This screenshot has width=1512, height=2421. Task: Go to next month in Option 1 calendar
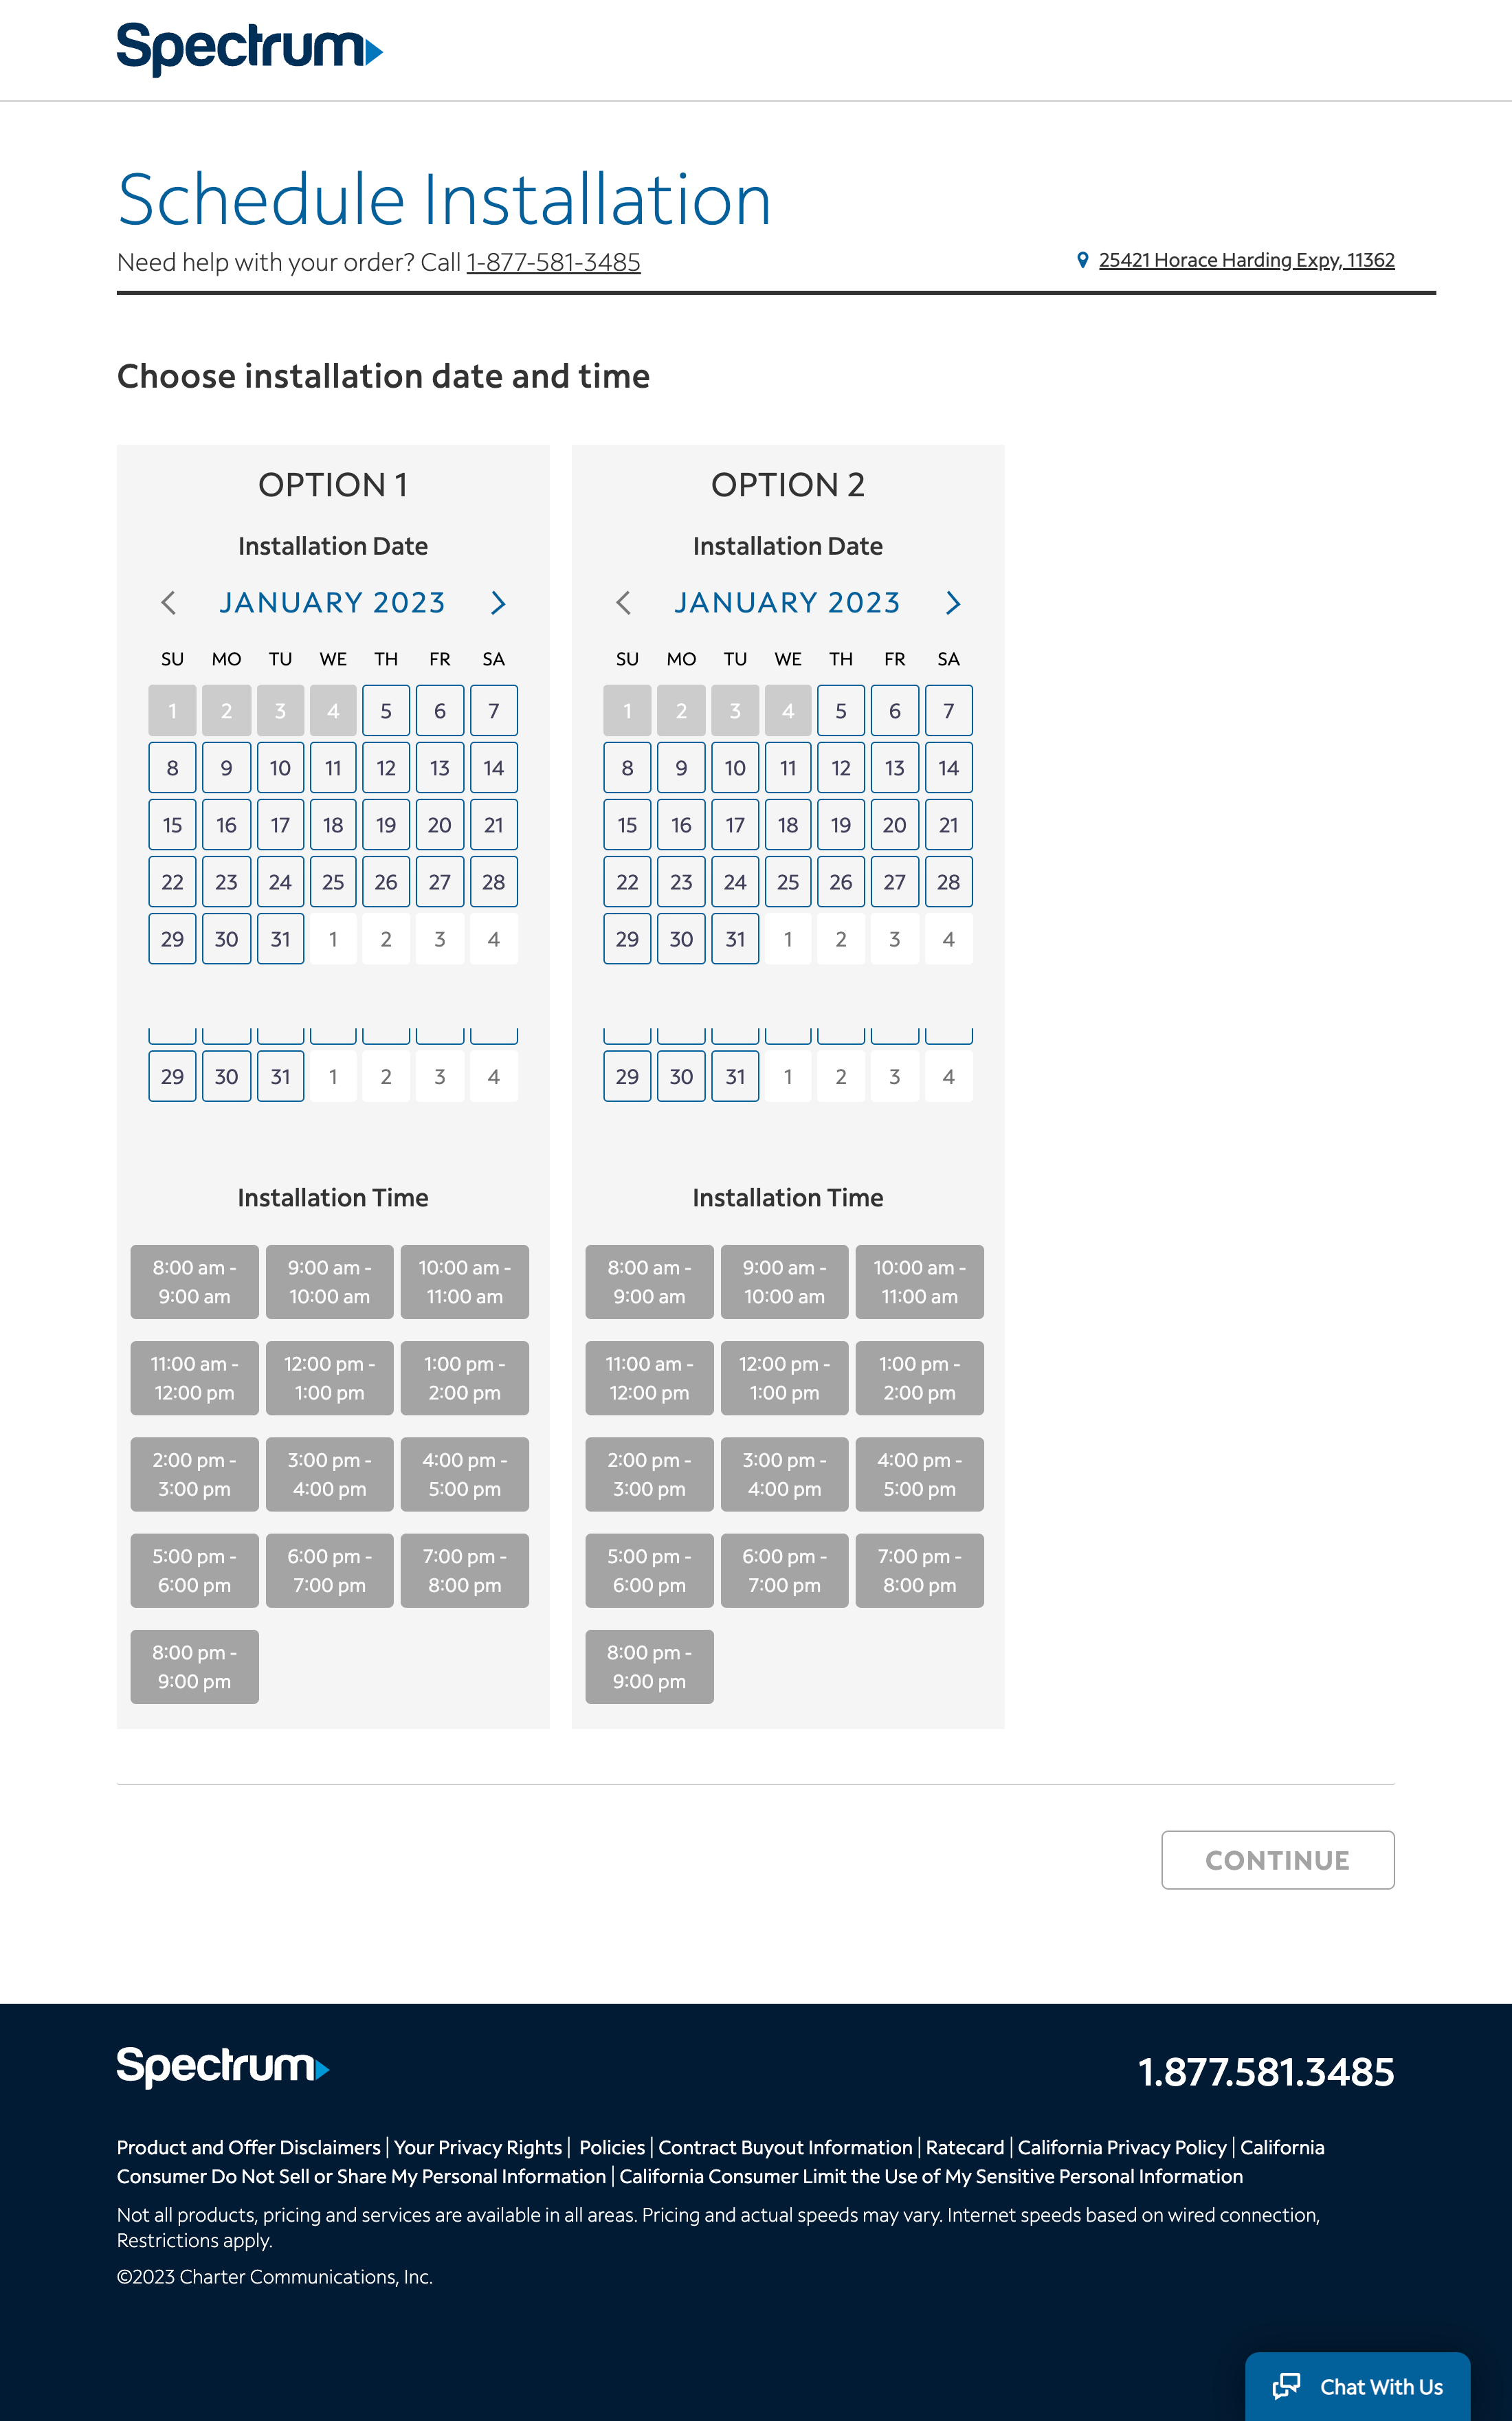[x=498, y=603]
